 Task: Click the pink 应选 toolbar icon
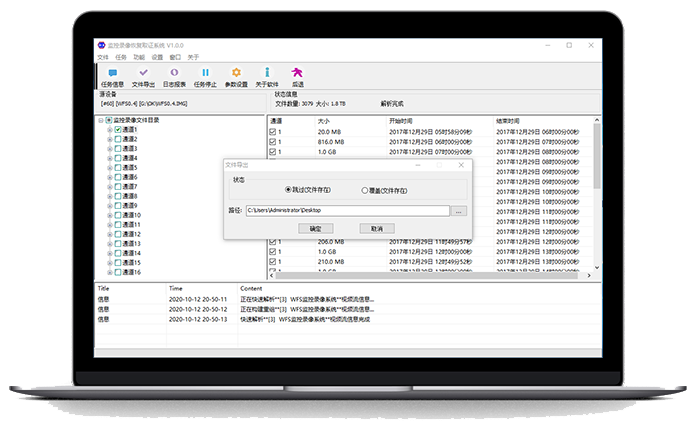tap(297, 73)
